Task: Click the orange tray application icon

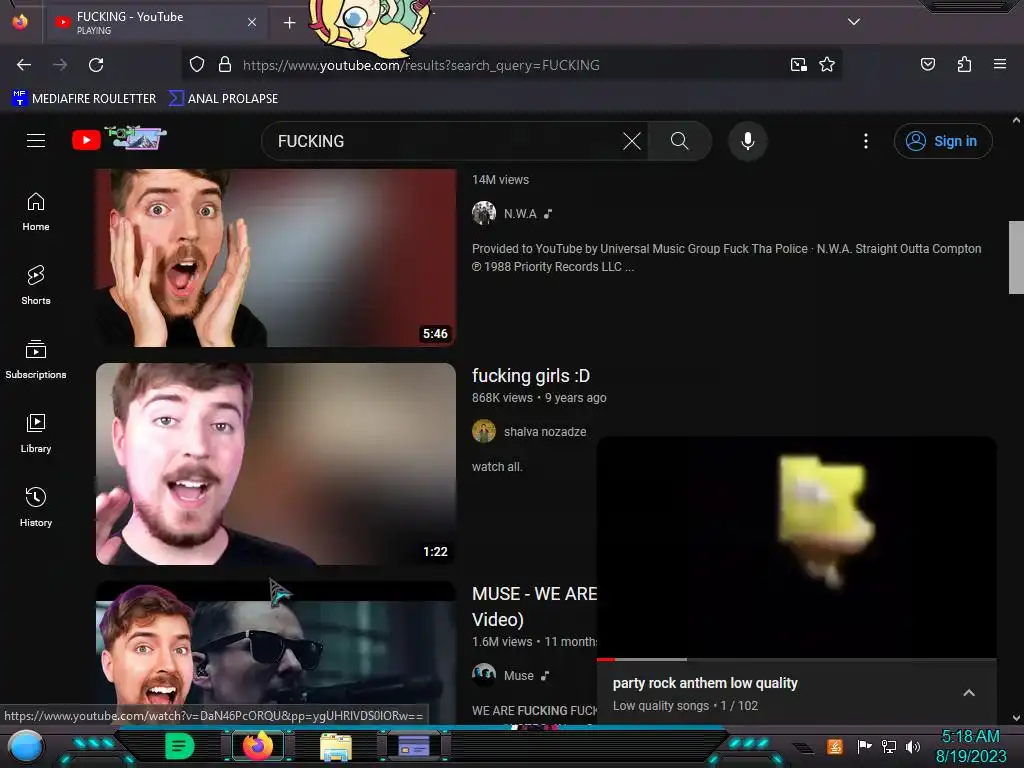Action: [x=835, y=746]
